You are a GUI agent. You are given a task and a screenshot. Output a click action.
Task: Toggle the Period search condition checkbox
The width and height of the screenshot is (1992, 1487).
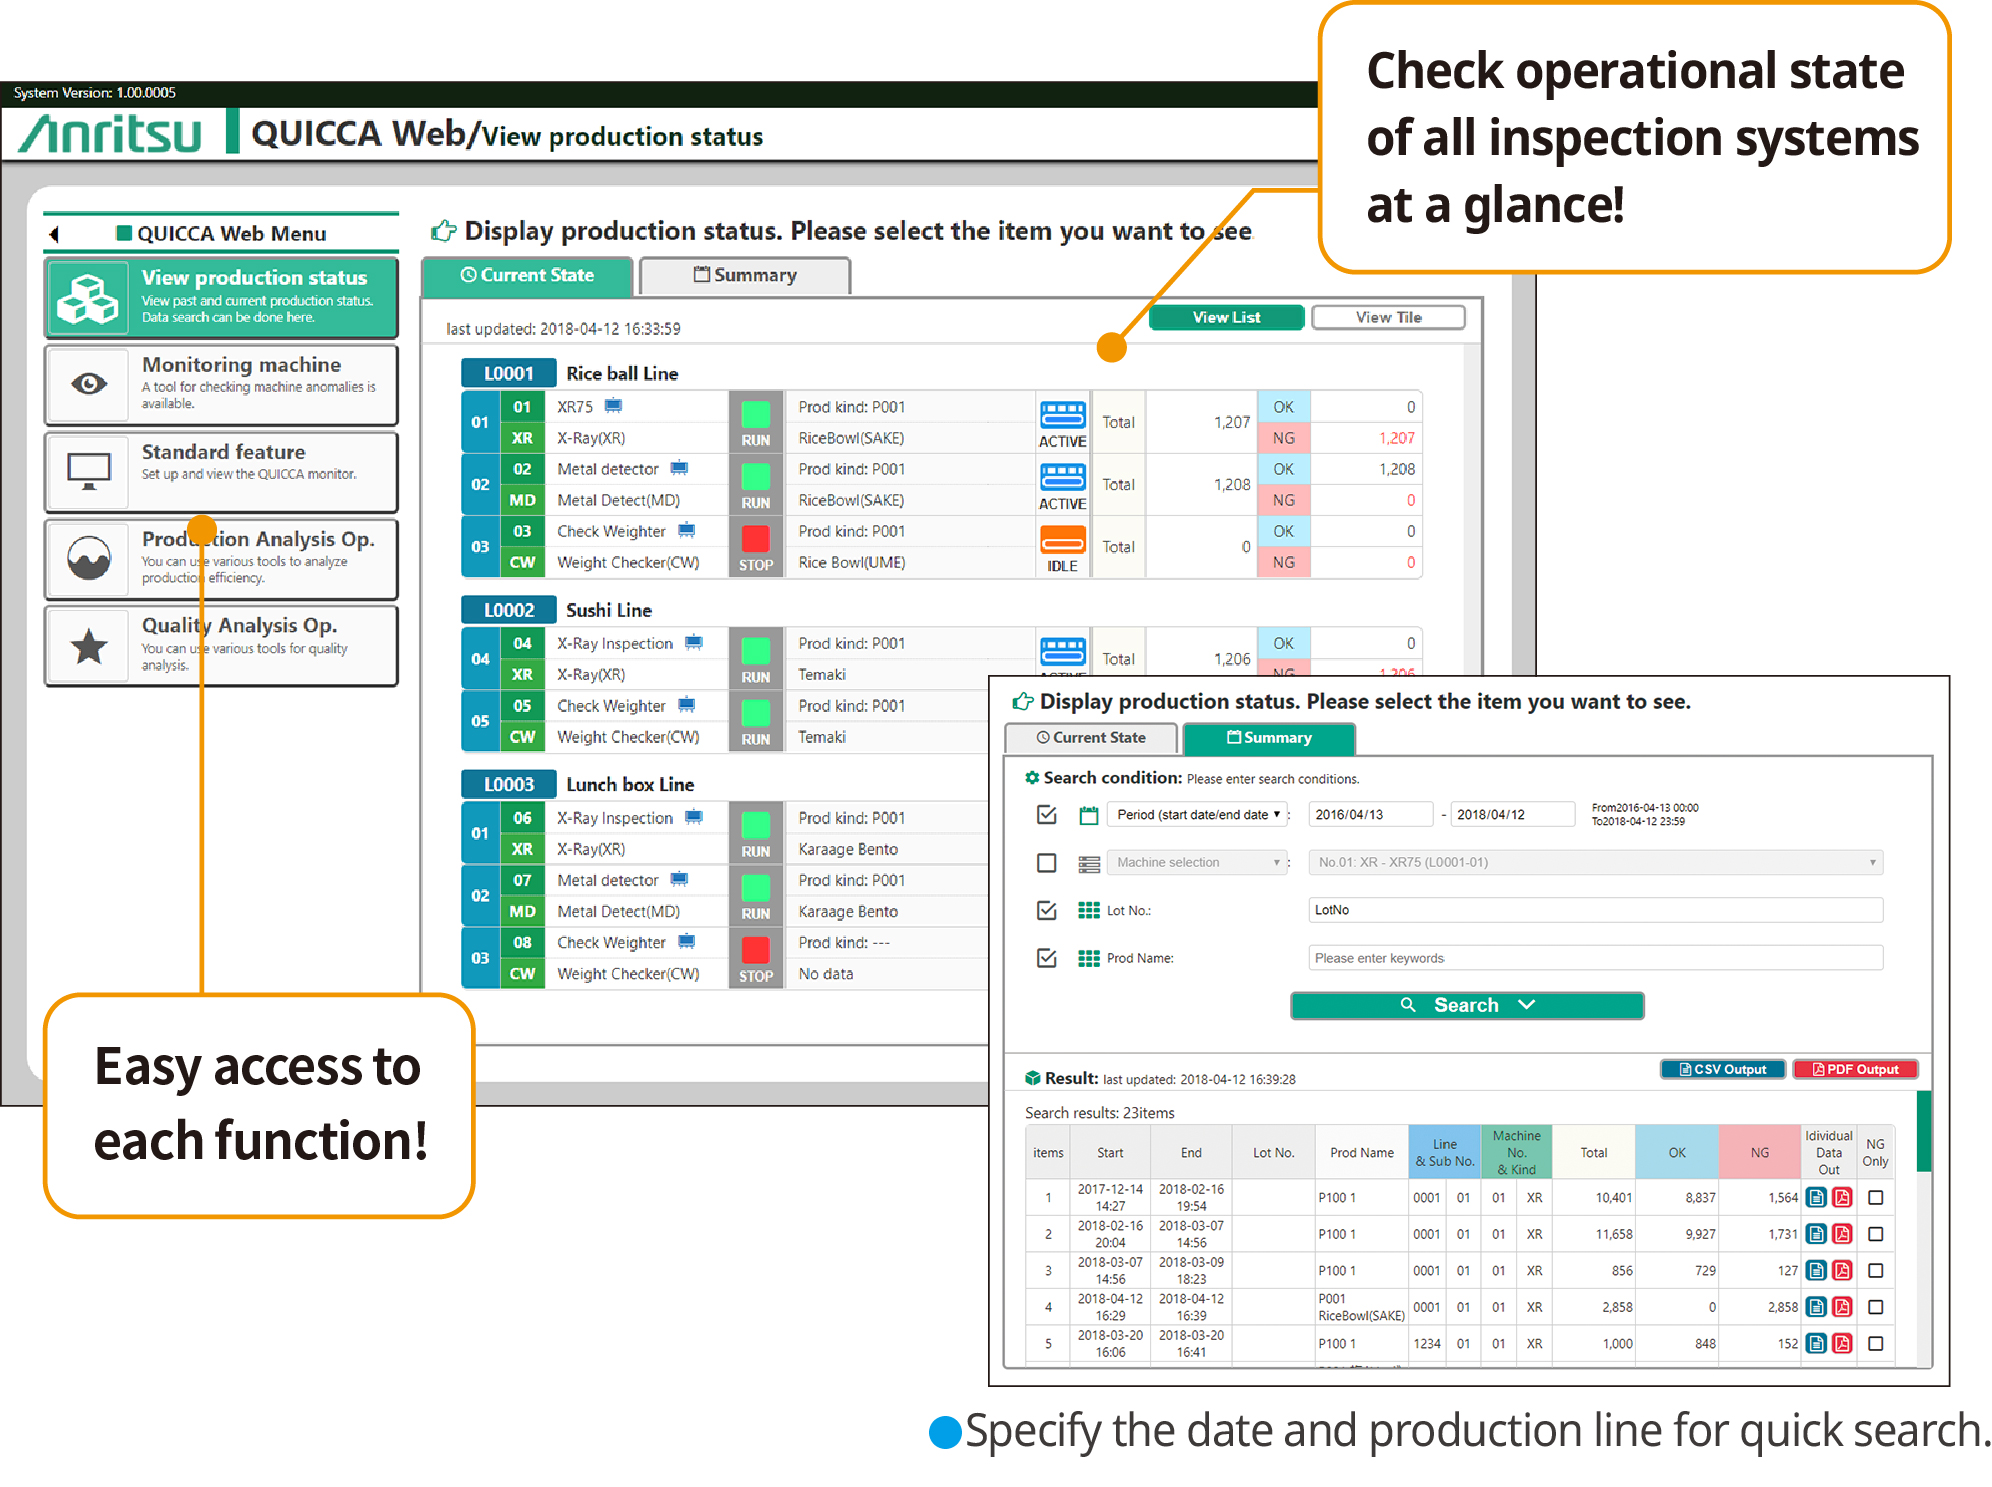click(x=1047, y=814)
